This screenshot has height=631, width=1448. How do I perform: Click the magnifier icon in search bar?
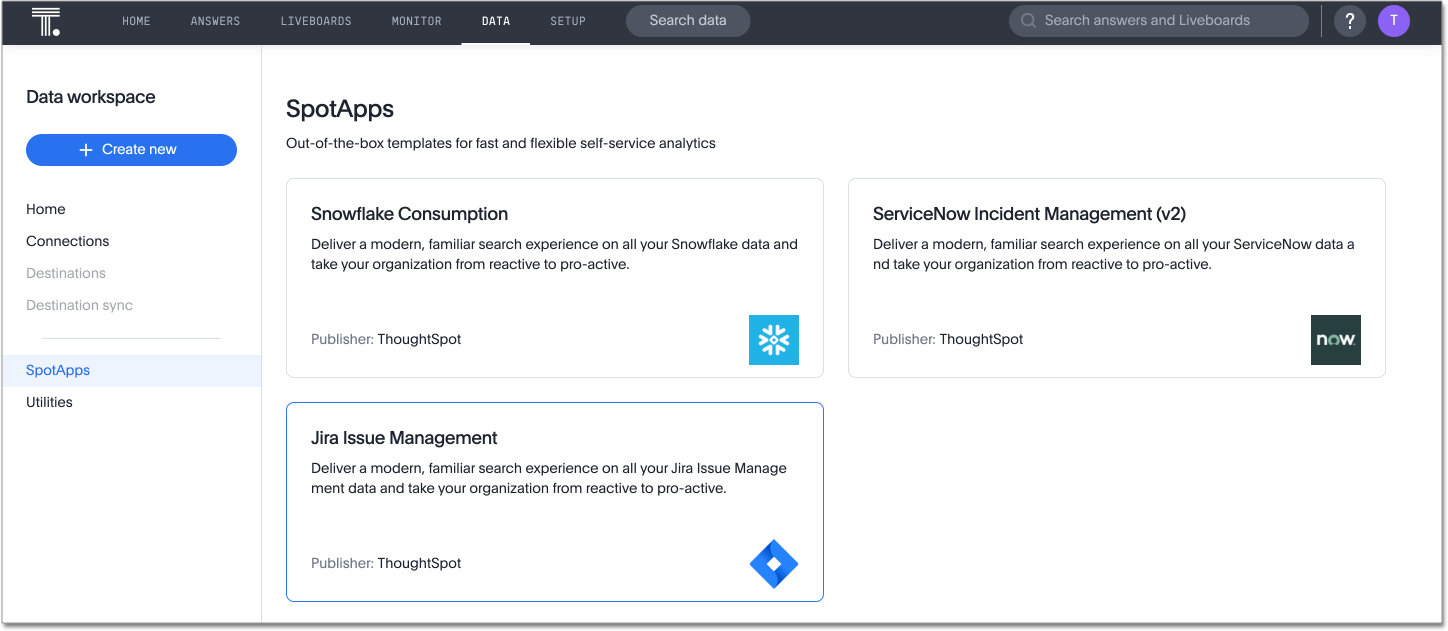pyautogui.click(x=1028, y=21)
